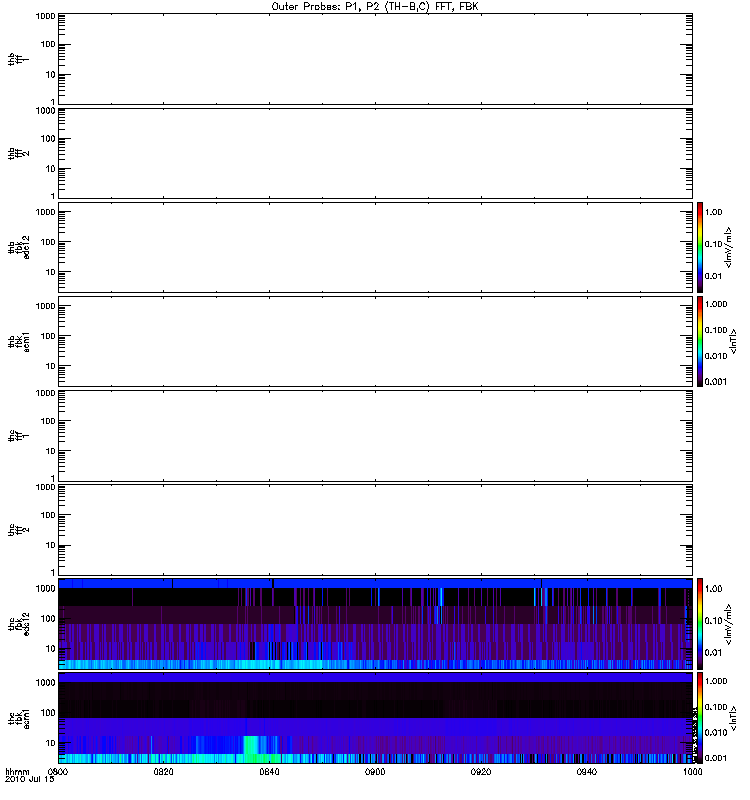Click the 0.10 tick on thb edc12 color bar

[x=713, y=244]
